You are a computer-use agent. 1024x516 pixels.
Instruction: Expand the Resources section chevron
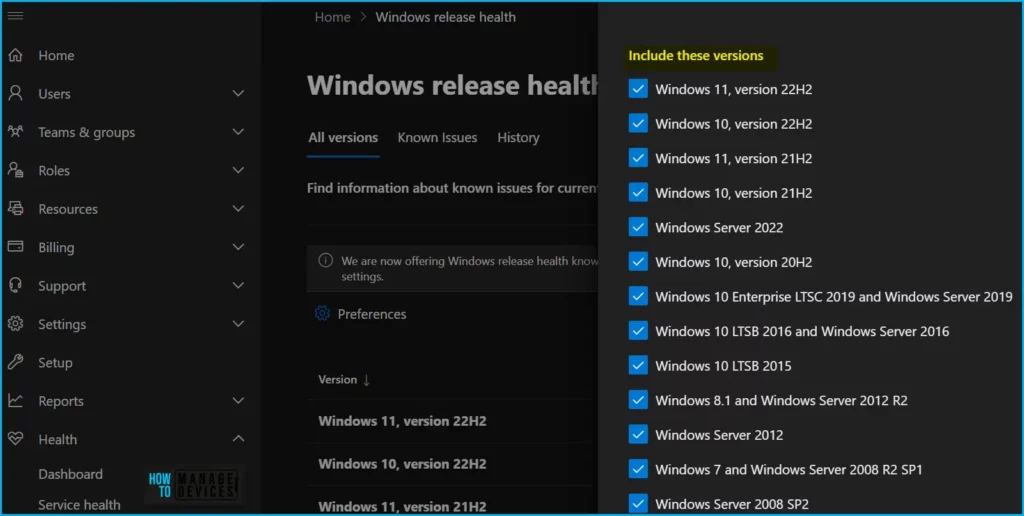(238, 209)
